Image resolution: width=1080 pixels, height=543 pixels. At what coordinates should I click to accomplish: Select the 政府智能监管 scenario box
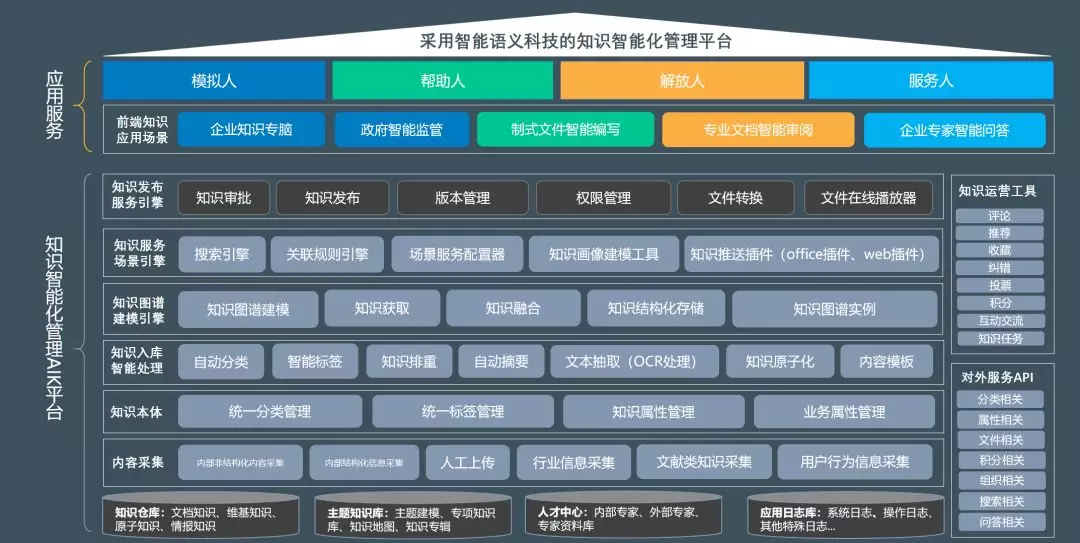pyautogui.click(x=402, y=130)
